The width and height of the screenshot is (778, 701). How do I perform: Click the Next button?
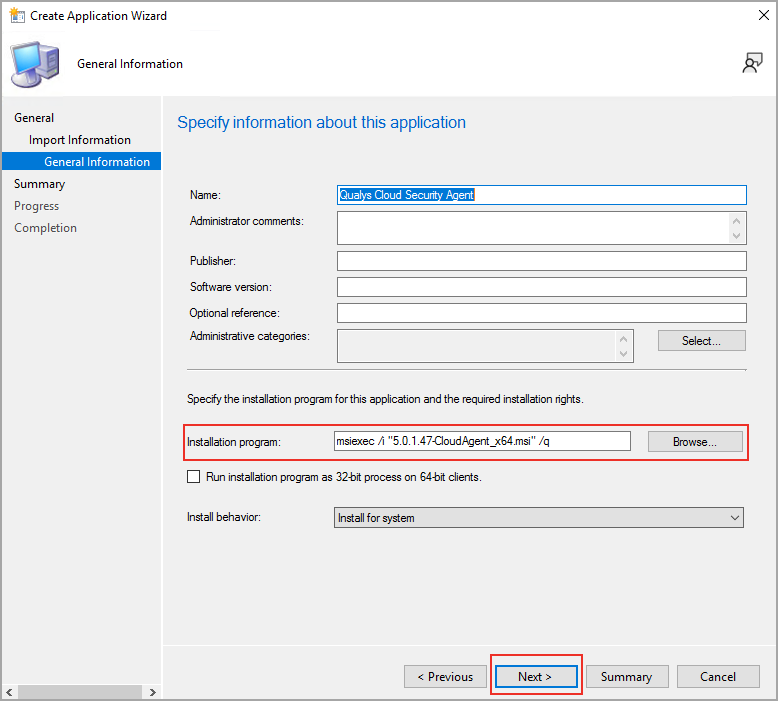(x=536, y=676)
